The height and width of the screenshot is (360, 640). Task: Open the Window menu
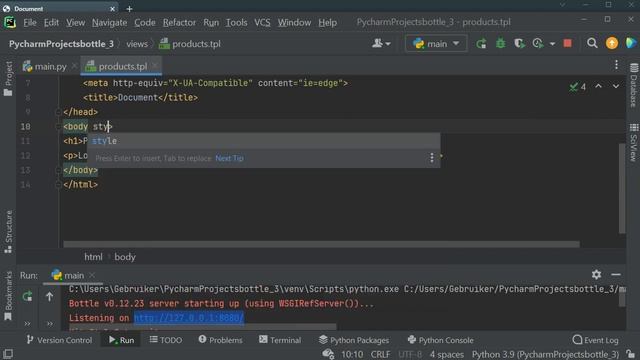pyautogui.click(x=294, y=22)
